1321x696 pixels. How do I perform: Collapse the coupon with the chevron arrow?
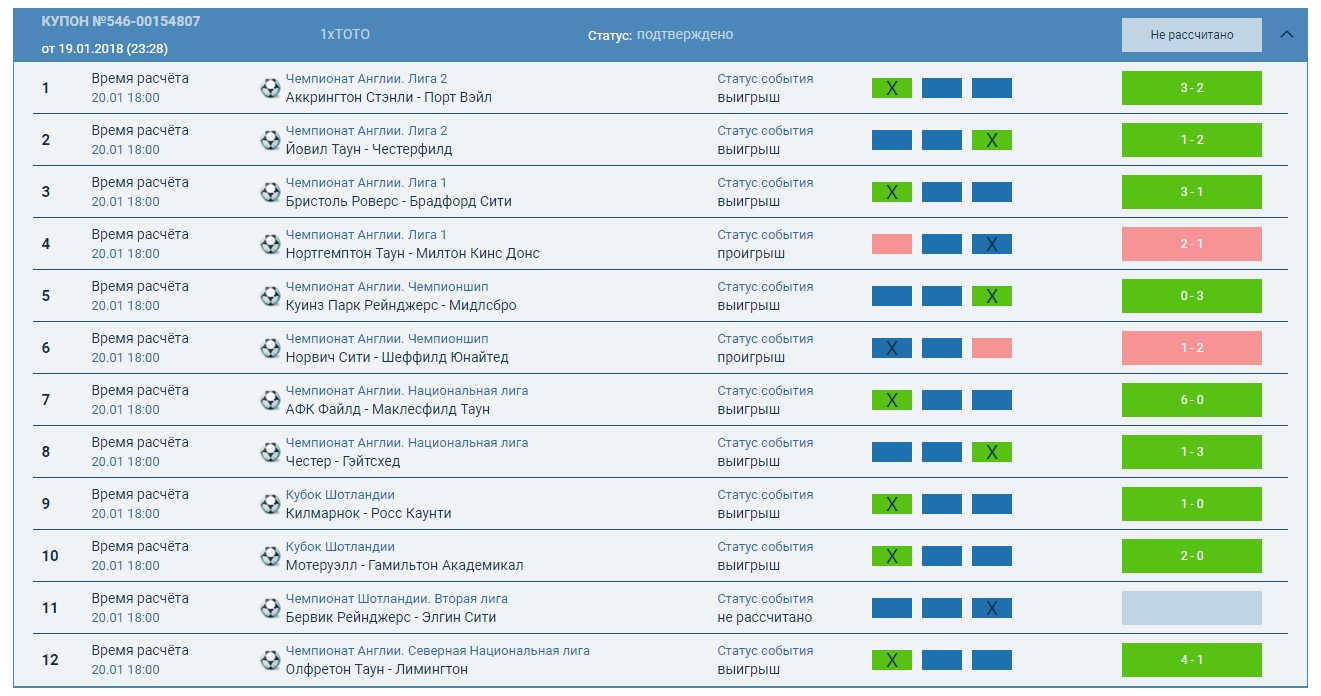tap(1287, 34)
